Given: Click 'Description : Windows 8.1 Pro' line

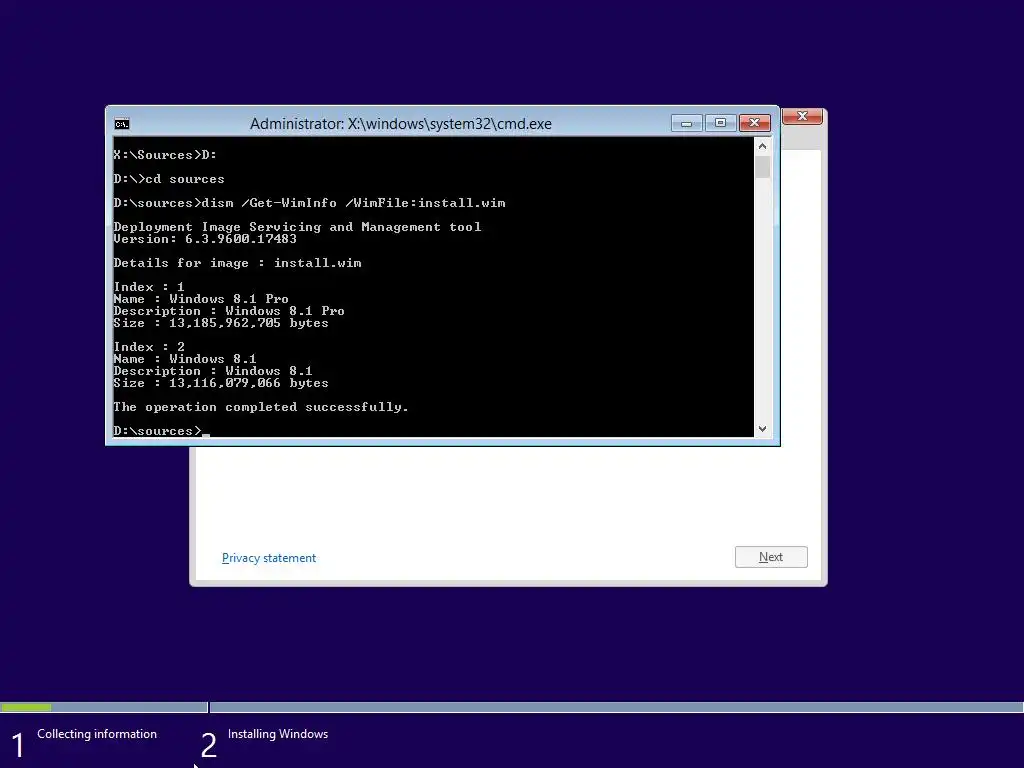Looking at the screenshot, I should 229,311.
